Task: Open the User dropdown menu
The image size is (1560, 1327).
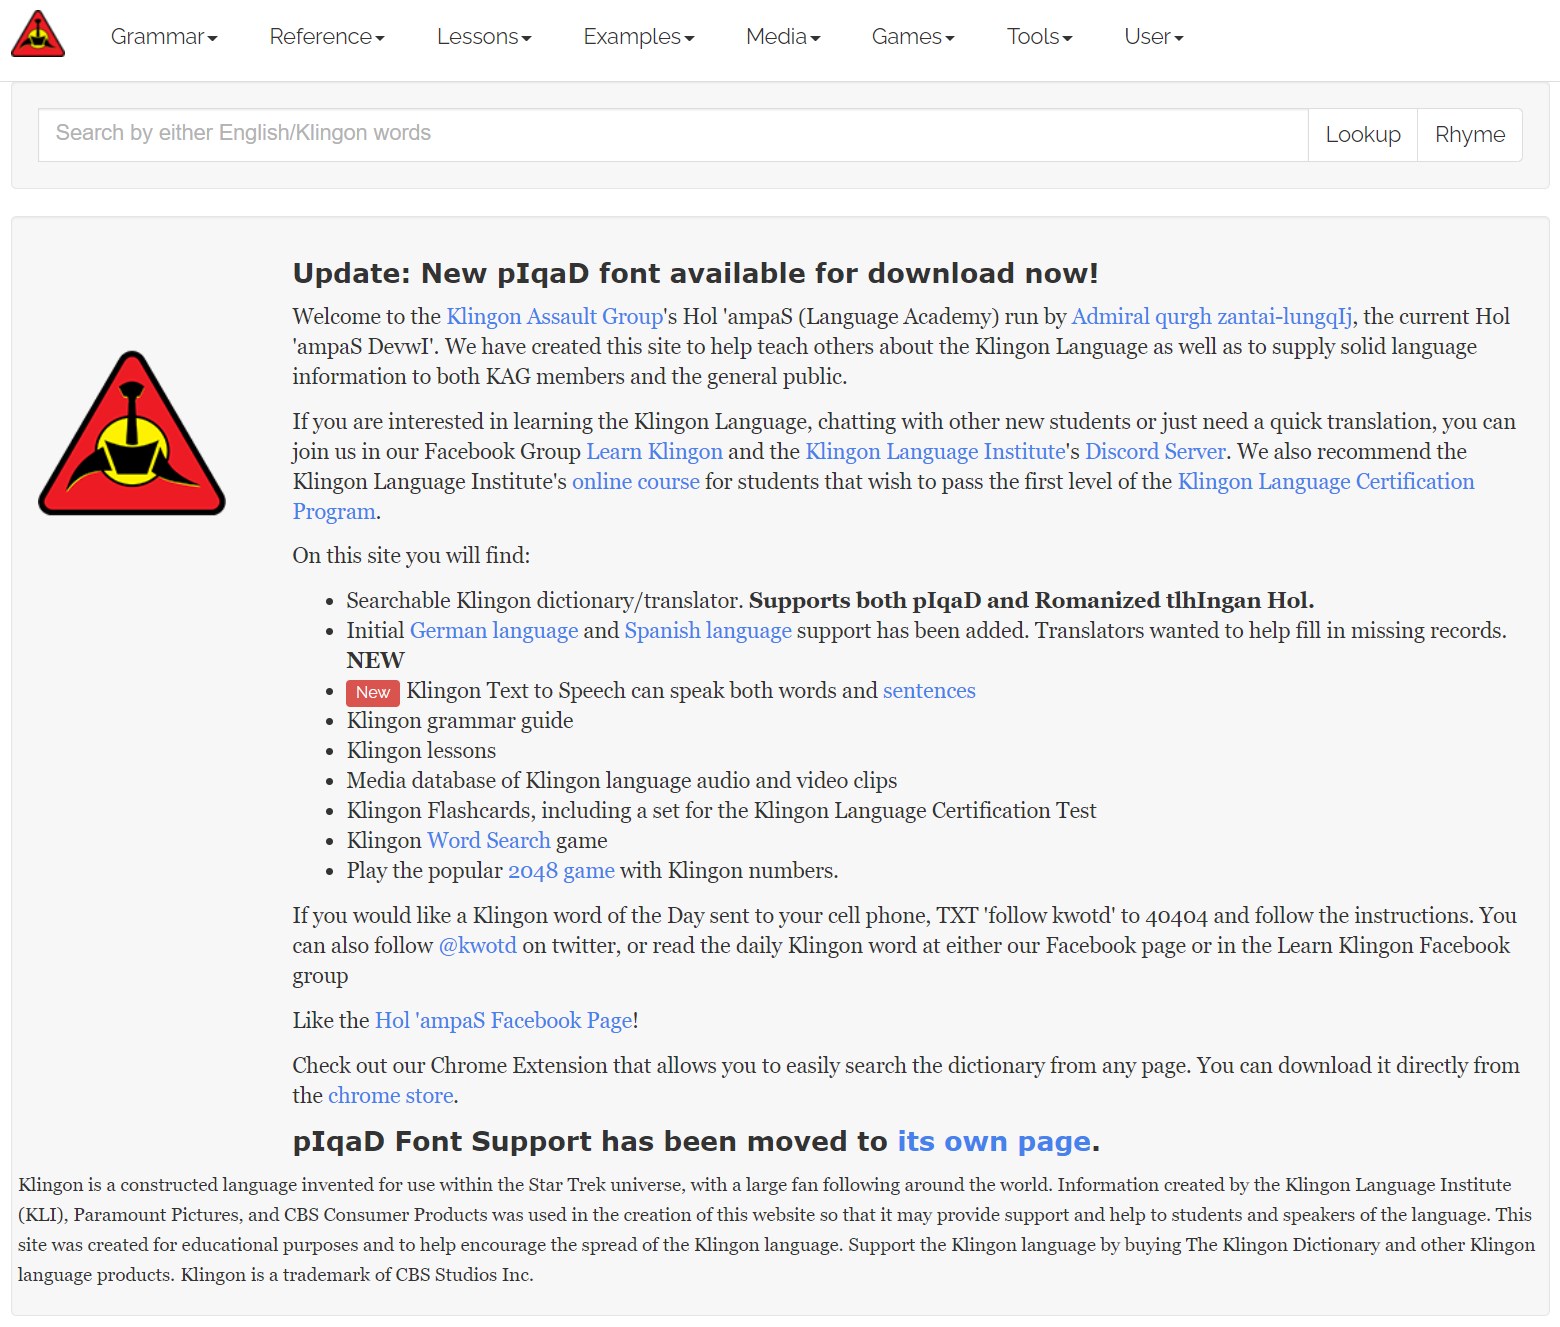Action: 1154,37
